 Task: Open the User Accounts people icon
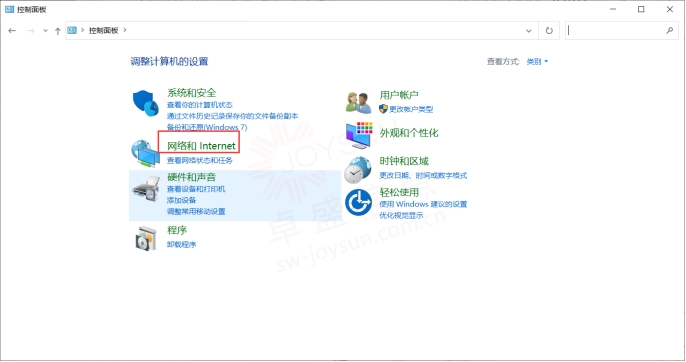coord(358,103)
